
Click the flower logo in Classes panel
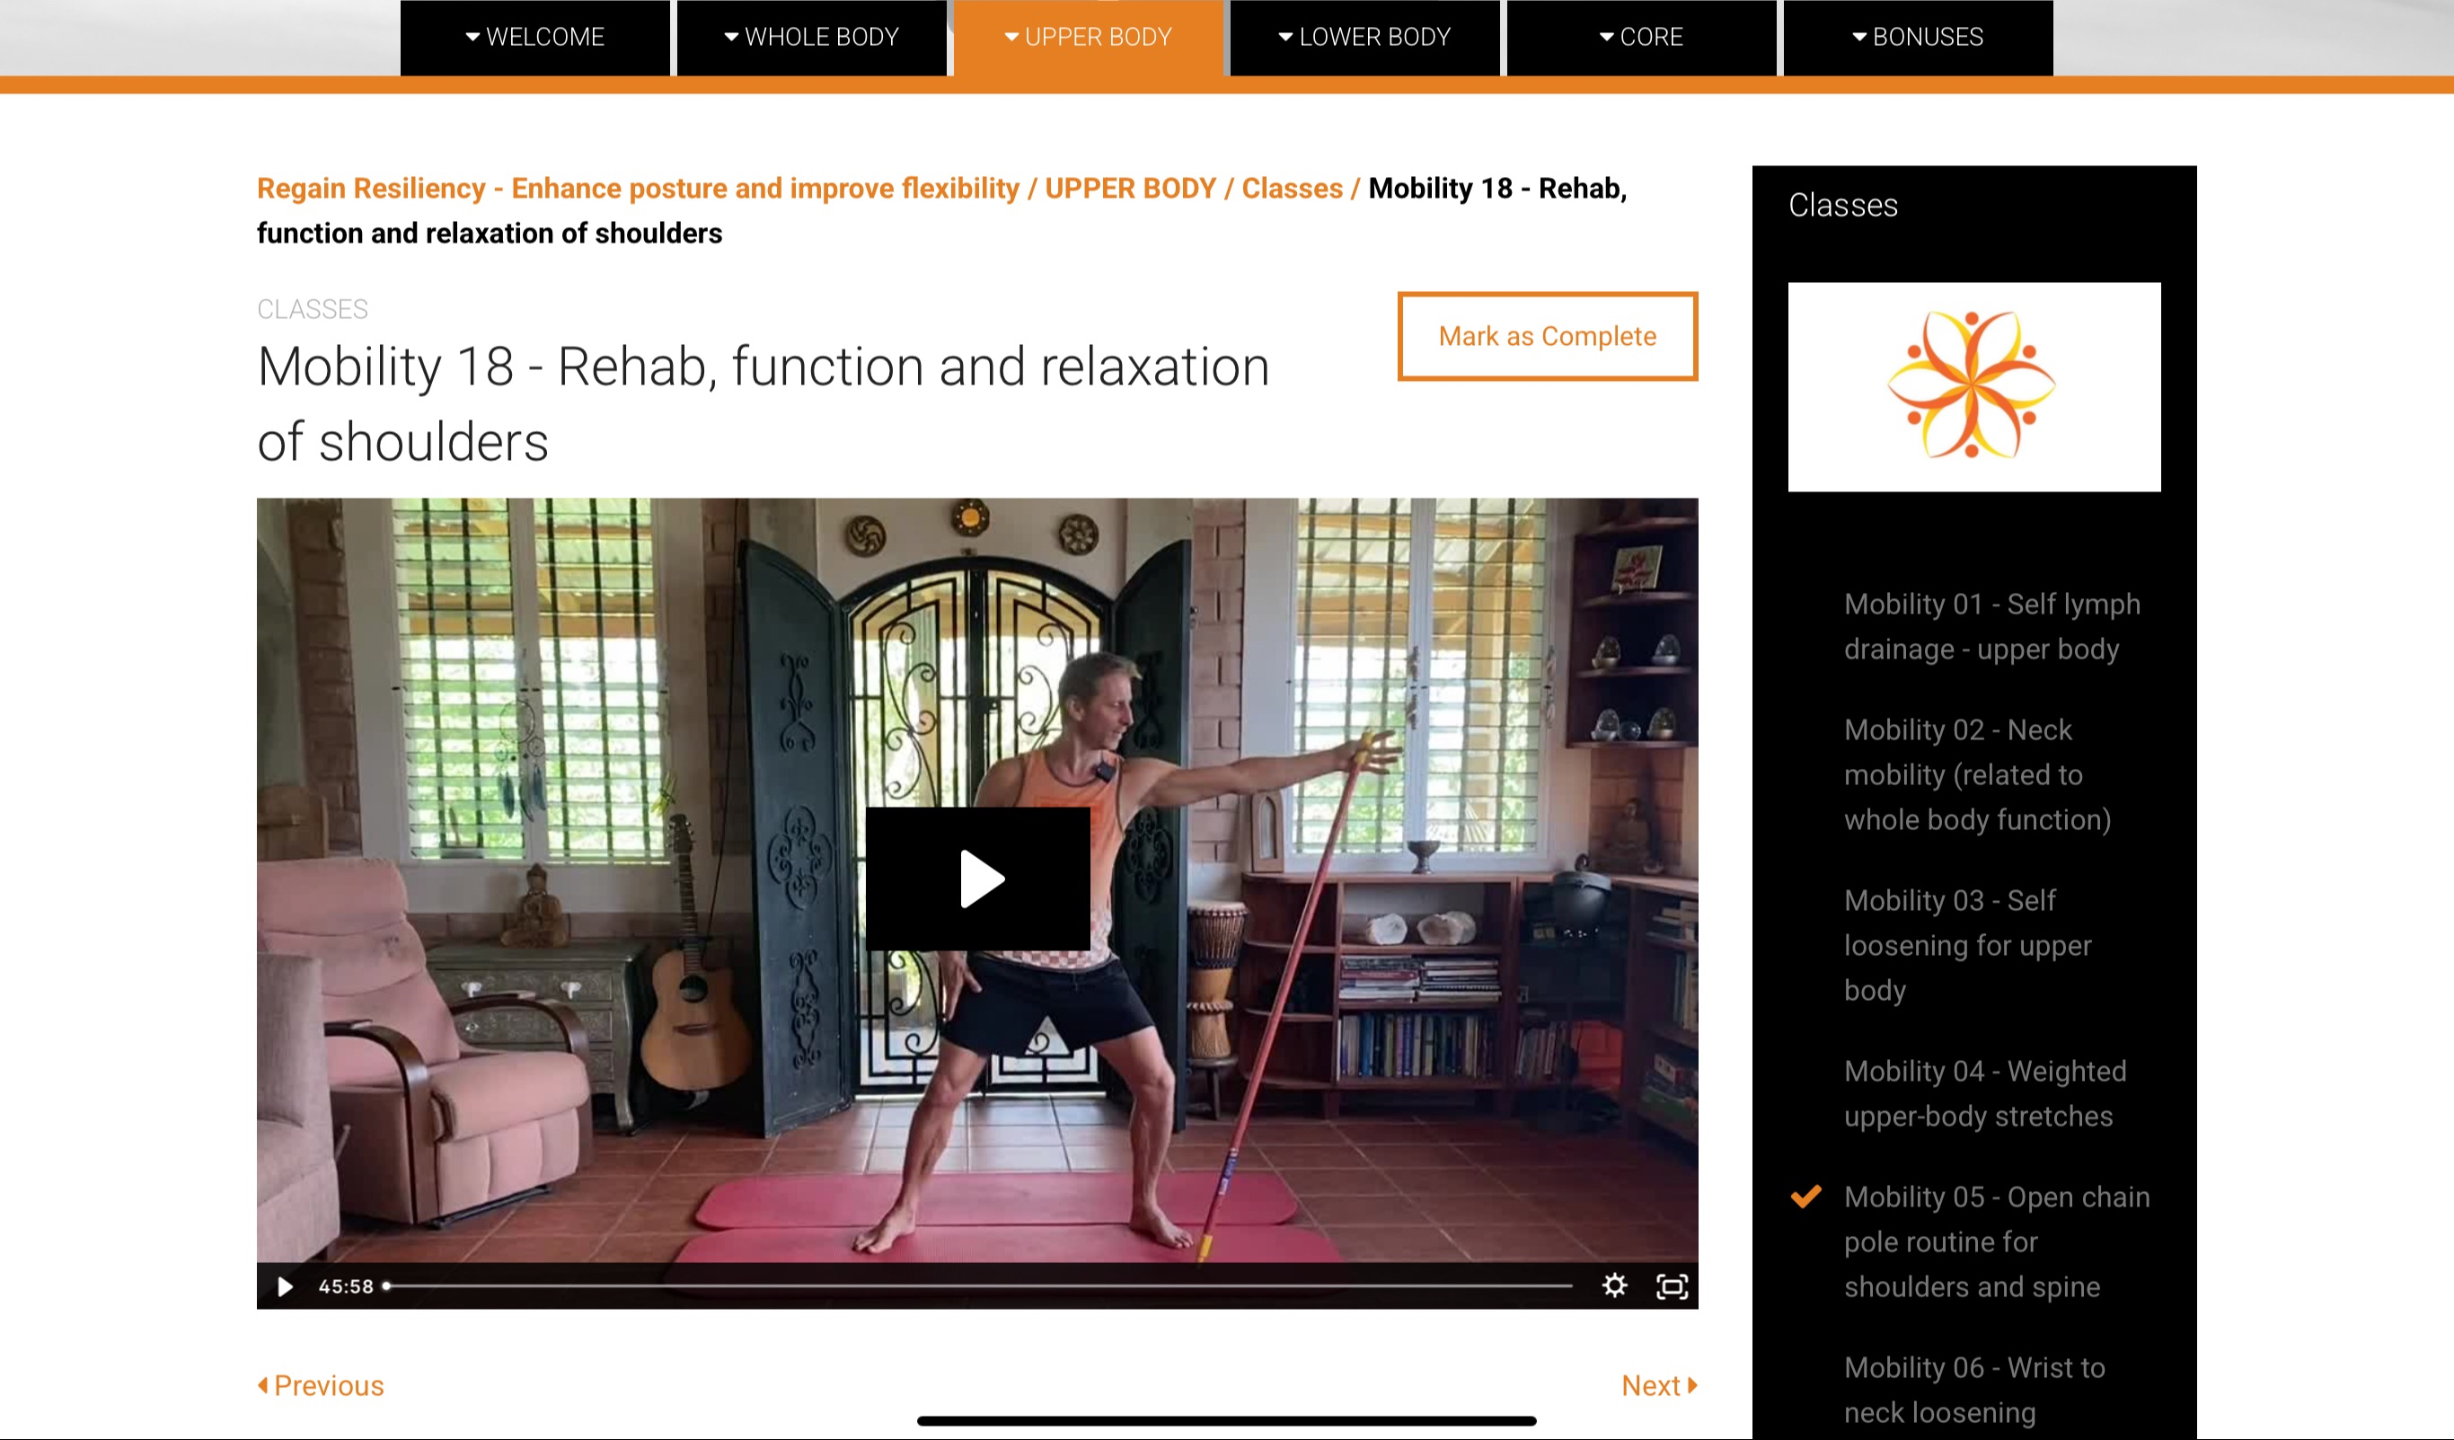[x=1973, y=386]
